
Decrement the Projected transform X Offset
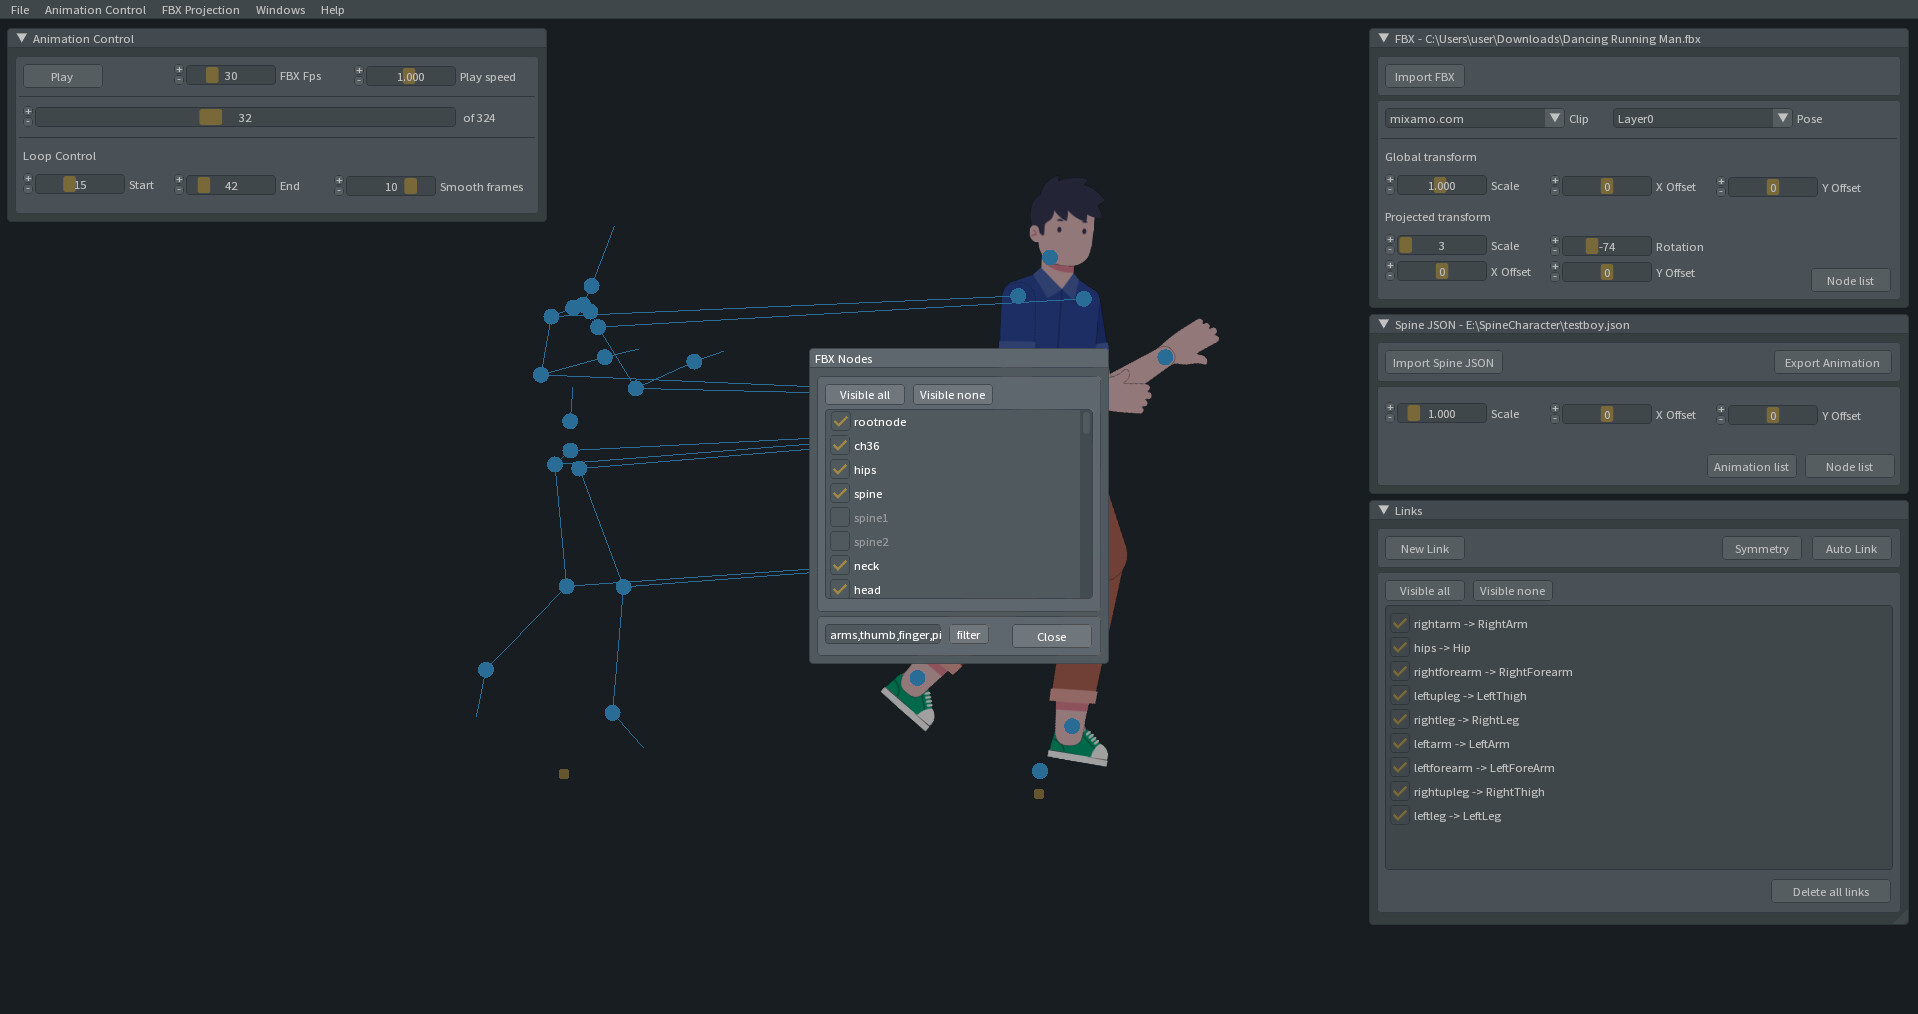pyautogui.click(x=1389, y=276)
